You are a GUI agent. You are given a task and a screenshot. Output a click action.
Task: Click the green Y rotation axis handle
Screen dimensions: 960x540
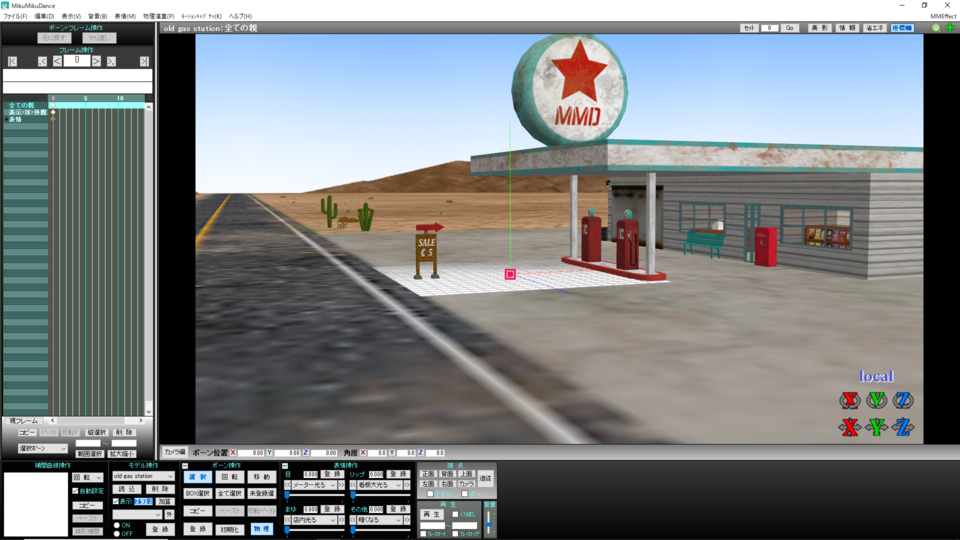(876, 400)
